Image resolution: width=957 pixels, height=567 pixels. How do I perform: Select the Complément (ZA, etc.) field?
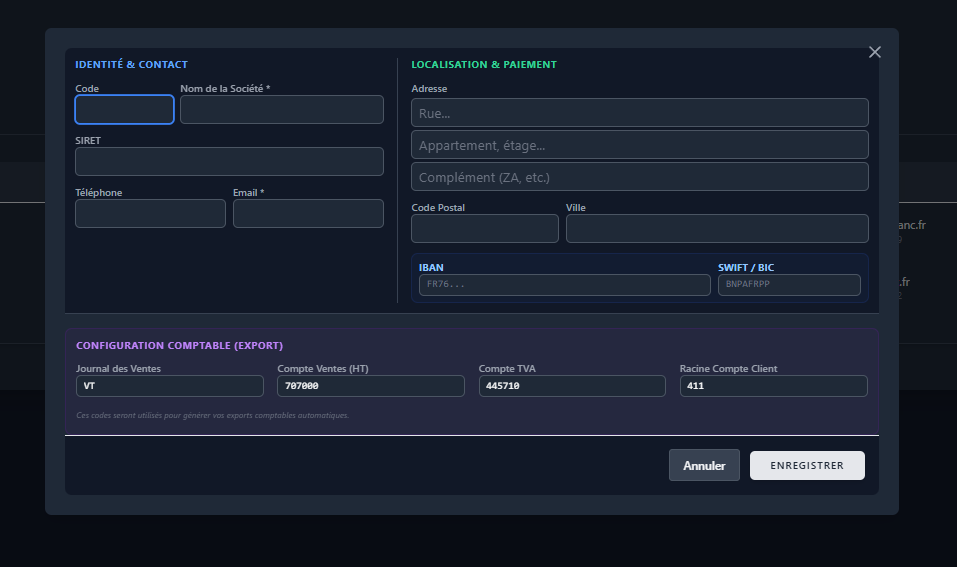pos(640,177)
